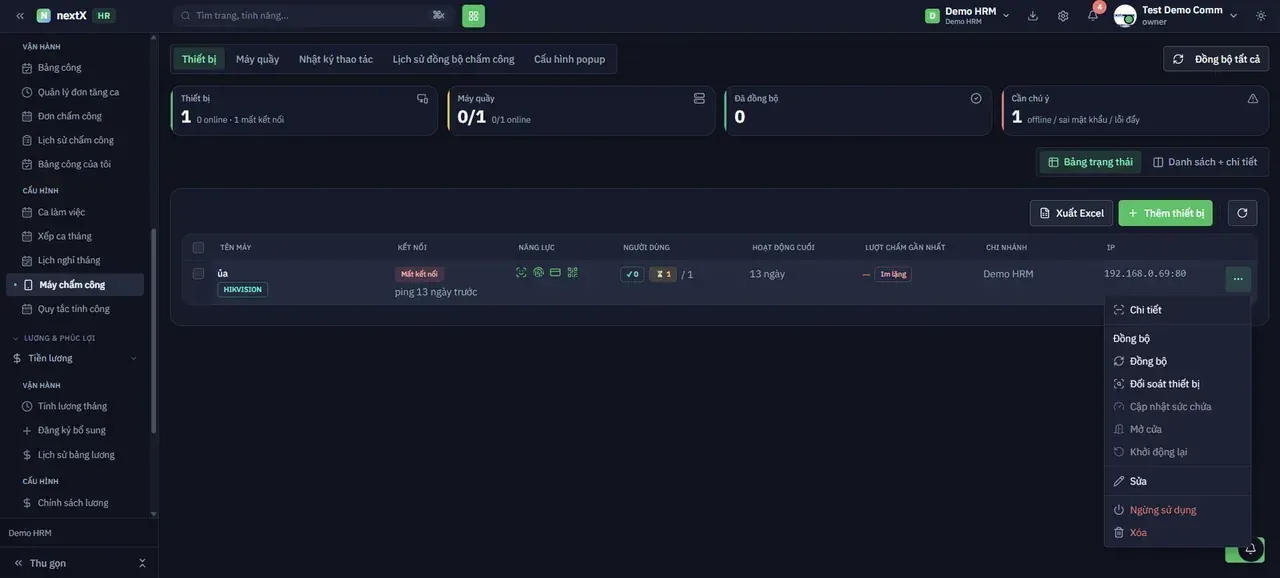The height and width of the screenshot is (578, 1280).
Task: Toggle the three-dots row actions button
Action: click(x=1238, y=279)
